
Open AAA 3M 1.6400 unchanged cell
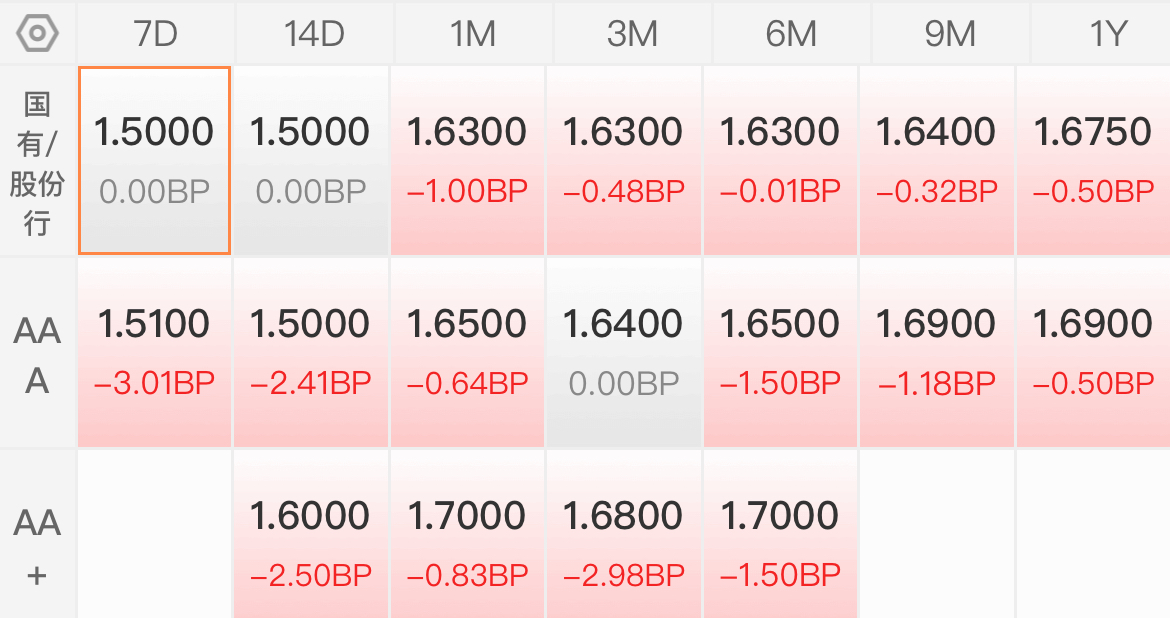click(x=624, y=352)
